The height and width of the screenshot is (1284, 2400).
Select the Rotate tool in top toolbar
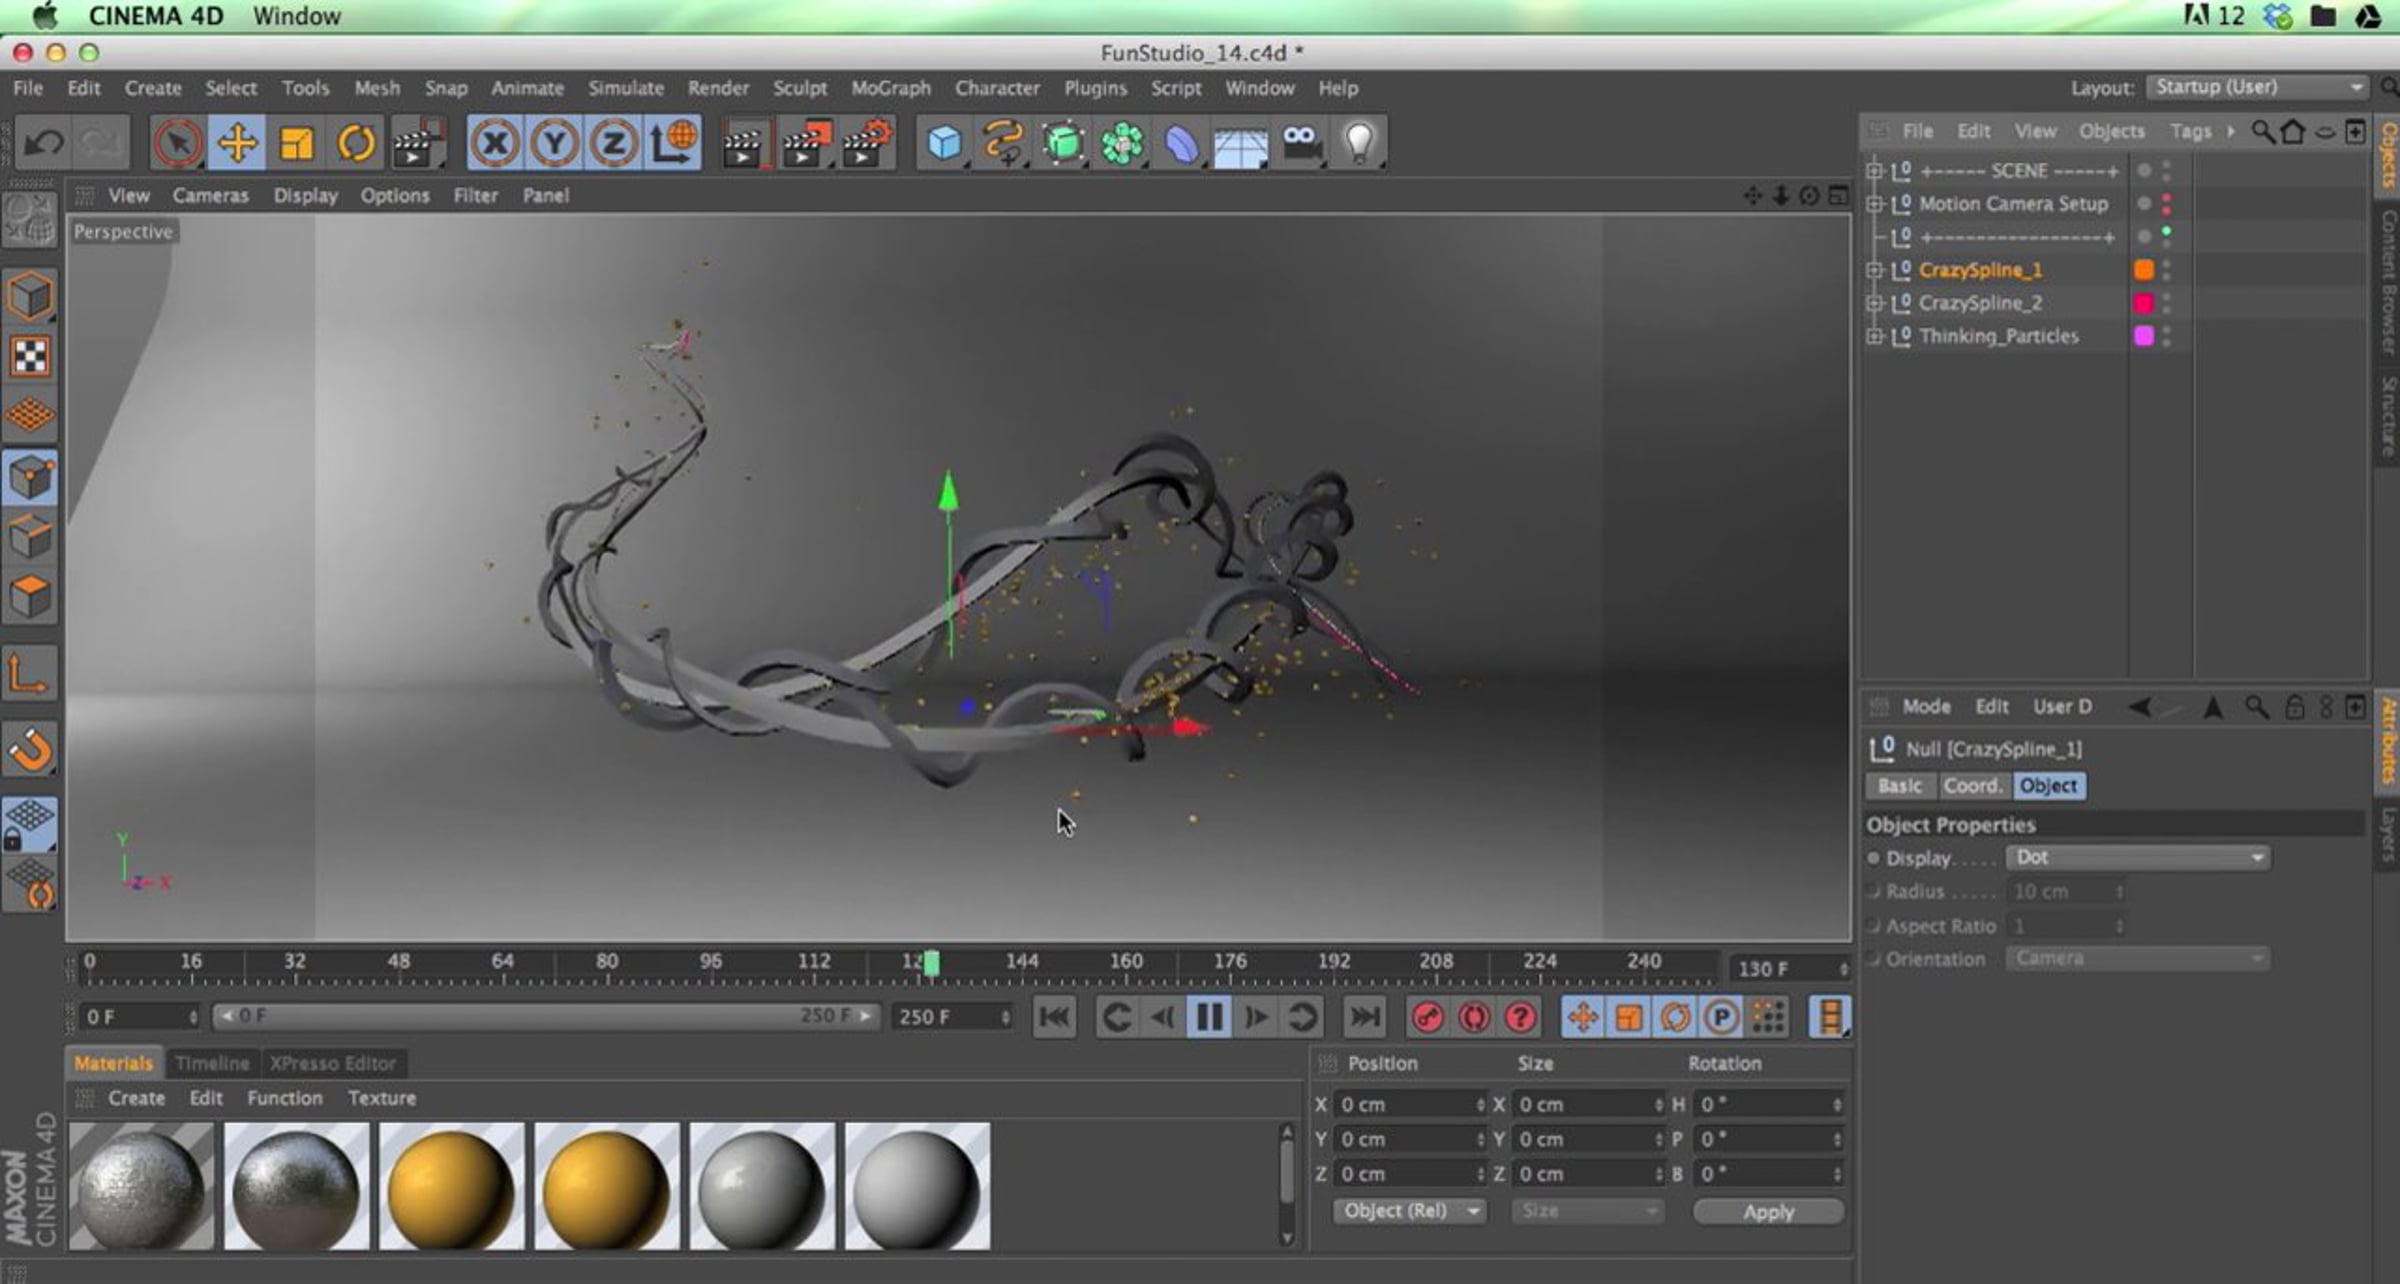click(x=355, y=143)
